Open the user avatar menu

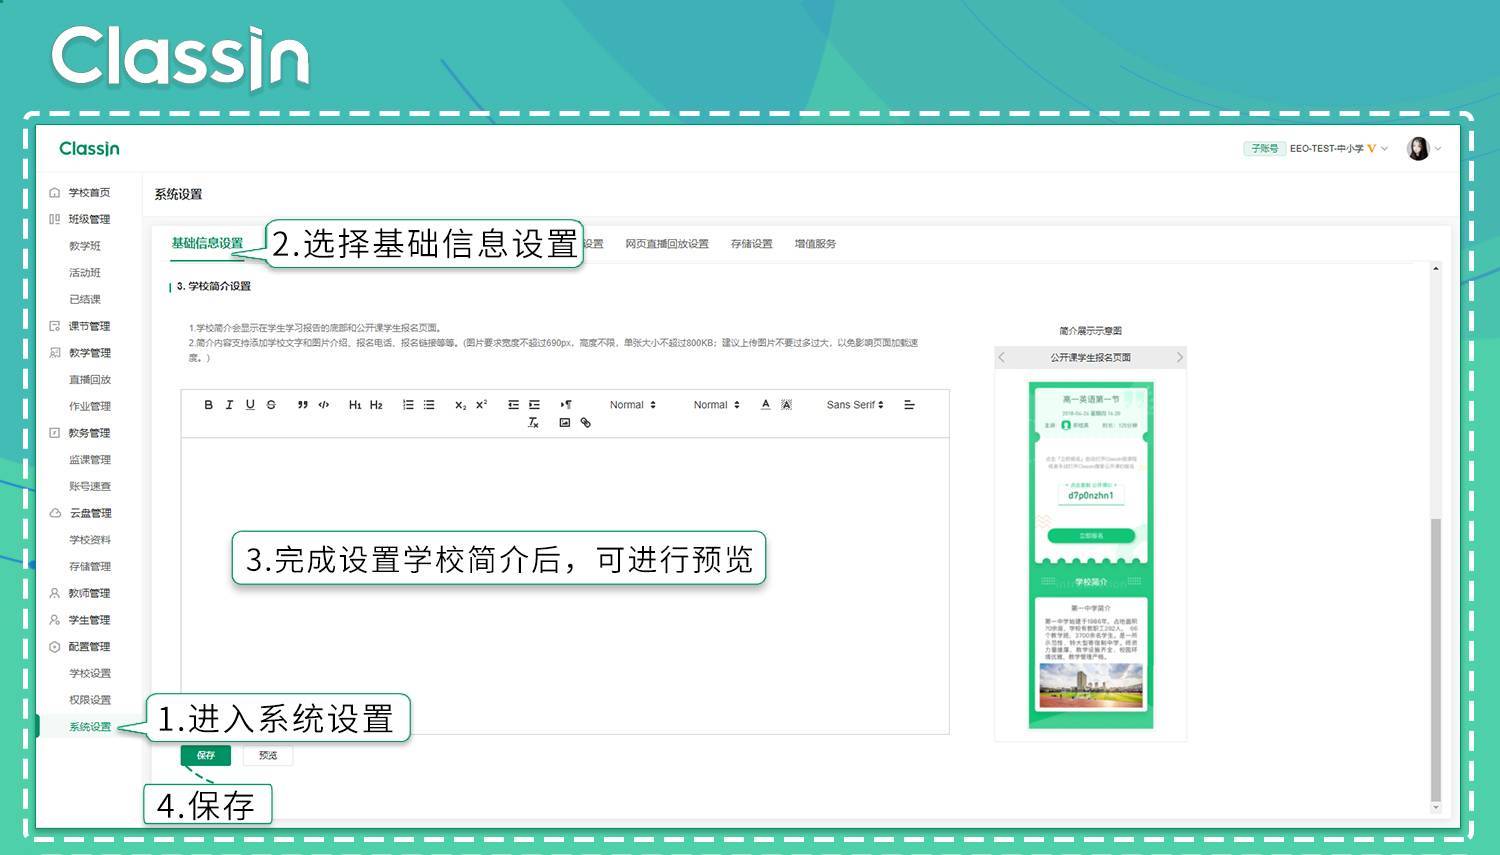click(1438, 149)
